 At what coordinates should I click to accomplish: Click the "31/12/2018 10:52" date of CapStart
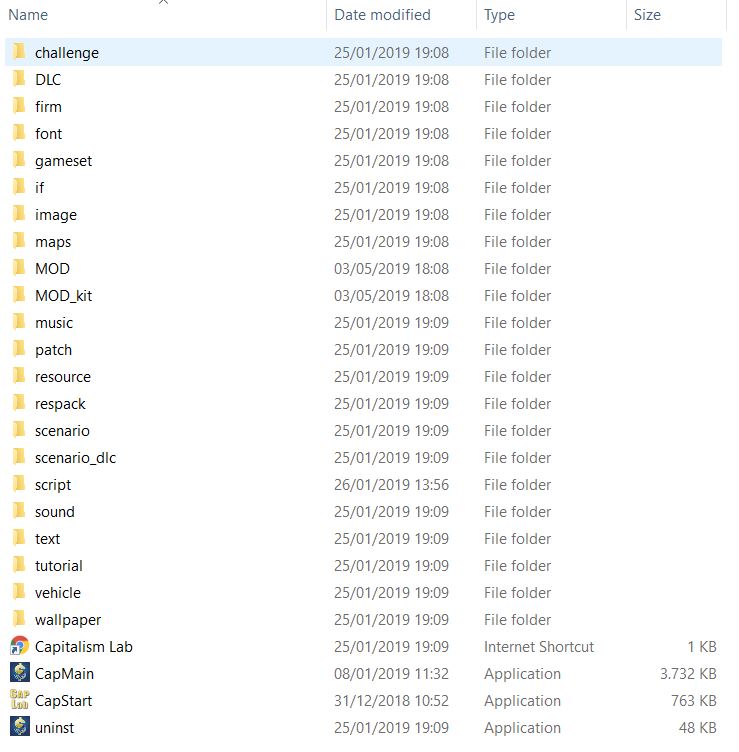(x=391, y=701)
